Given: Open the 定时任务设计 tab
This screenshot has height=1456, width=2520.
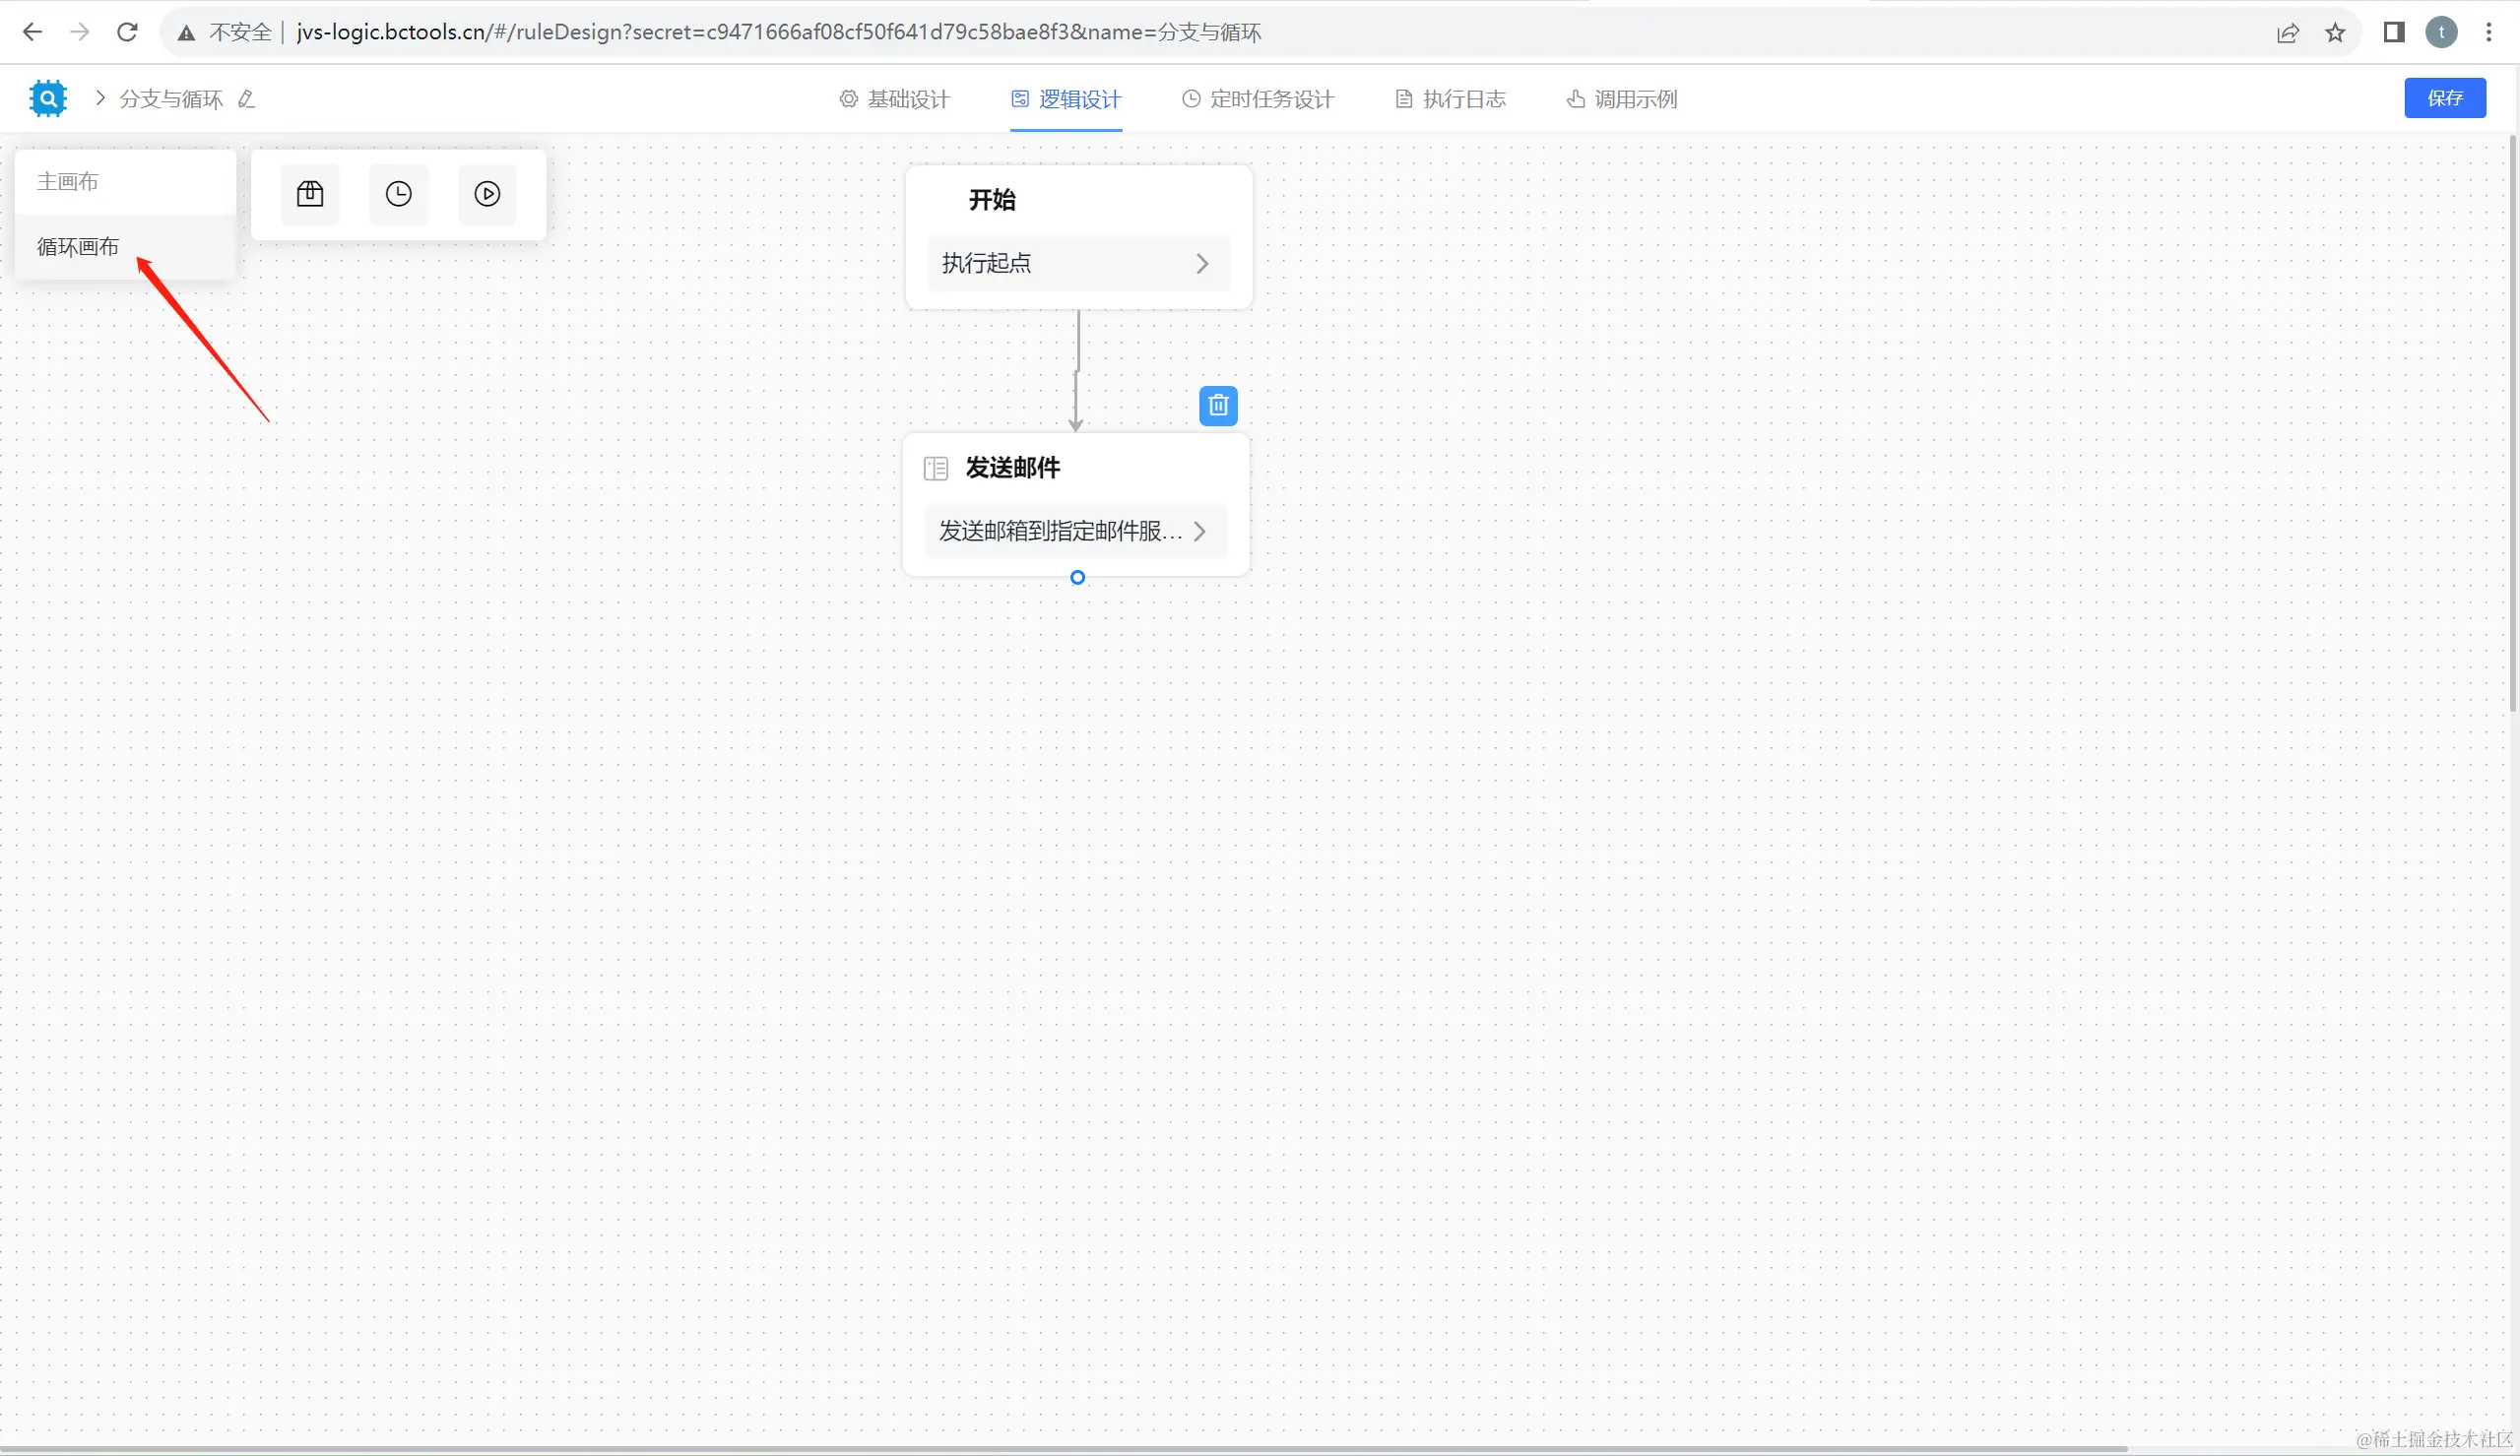Looking at the screenshot, I should [1257, 99].
